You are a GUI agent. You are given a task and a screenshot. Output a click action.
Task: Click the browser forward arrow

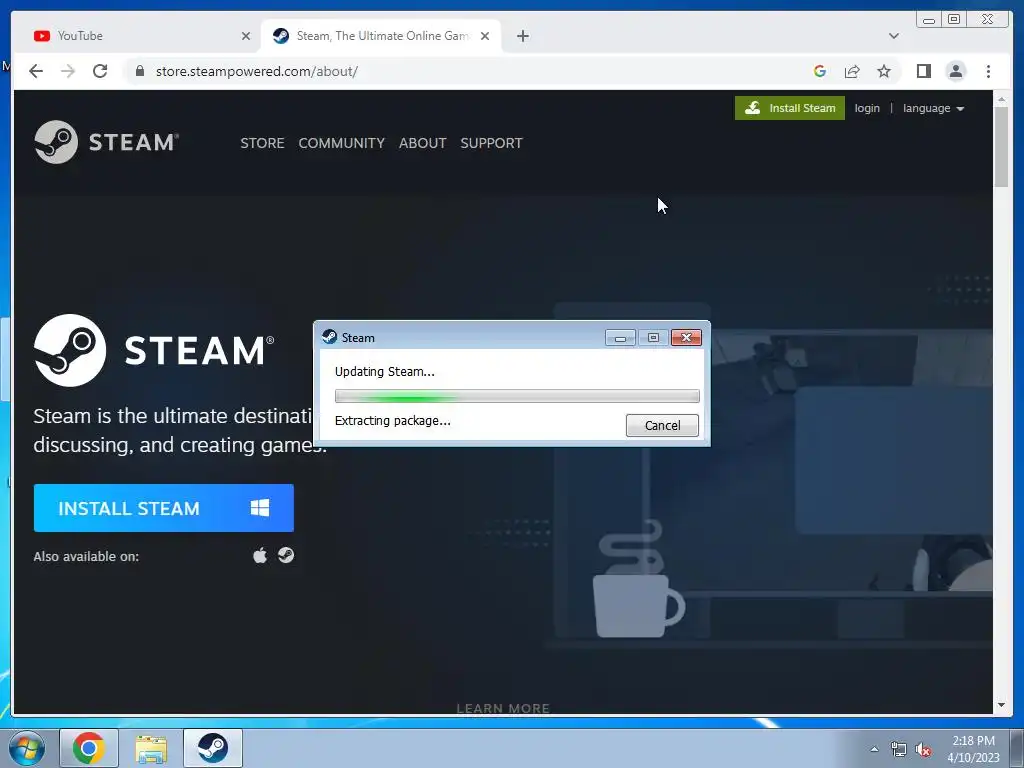tap(68, 71)
